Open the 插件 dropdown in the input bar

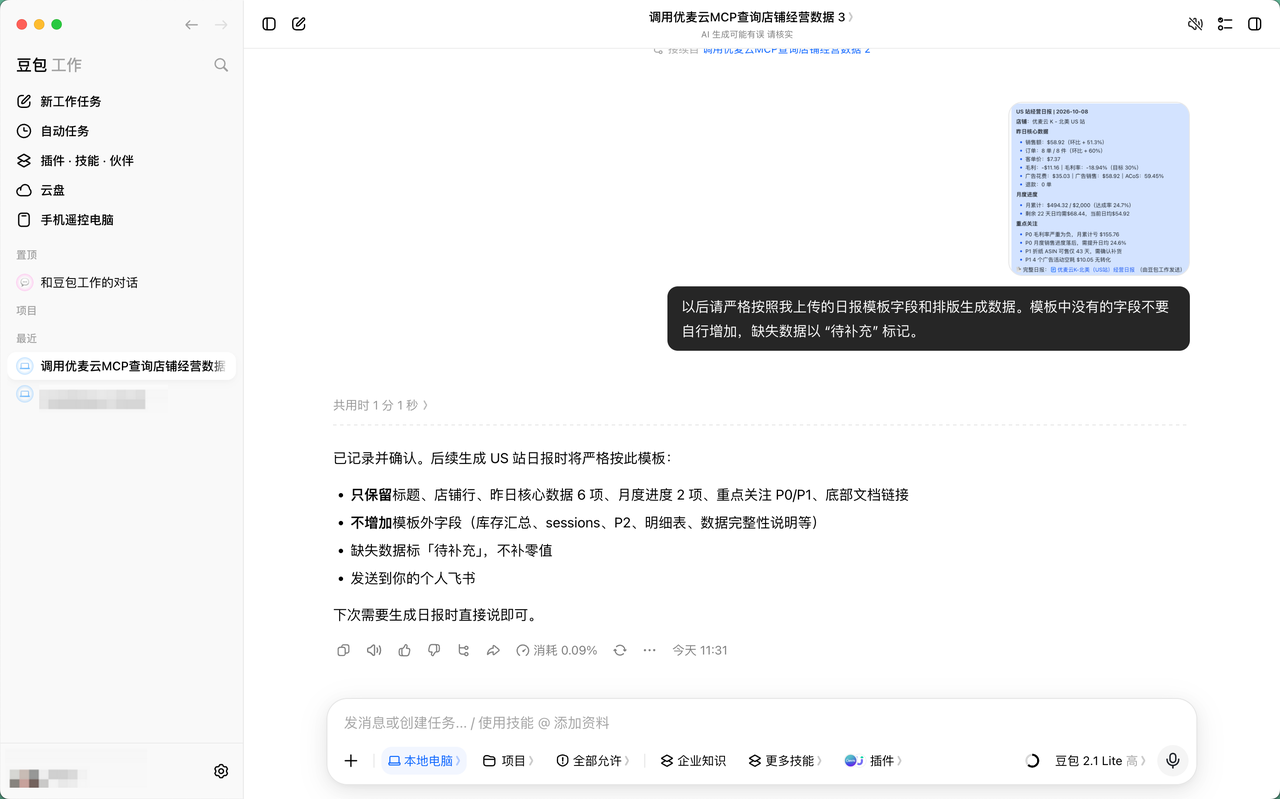tap(873, 761)
